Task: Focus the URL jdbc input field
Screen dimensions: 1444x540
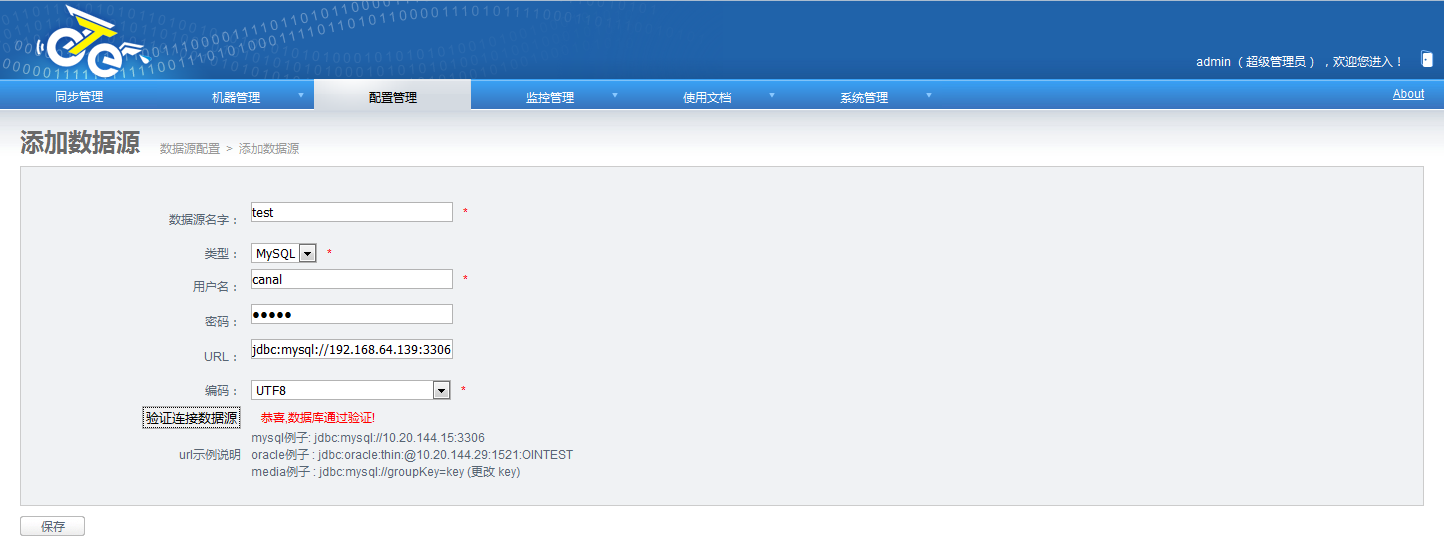Action: 352,349
